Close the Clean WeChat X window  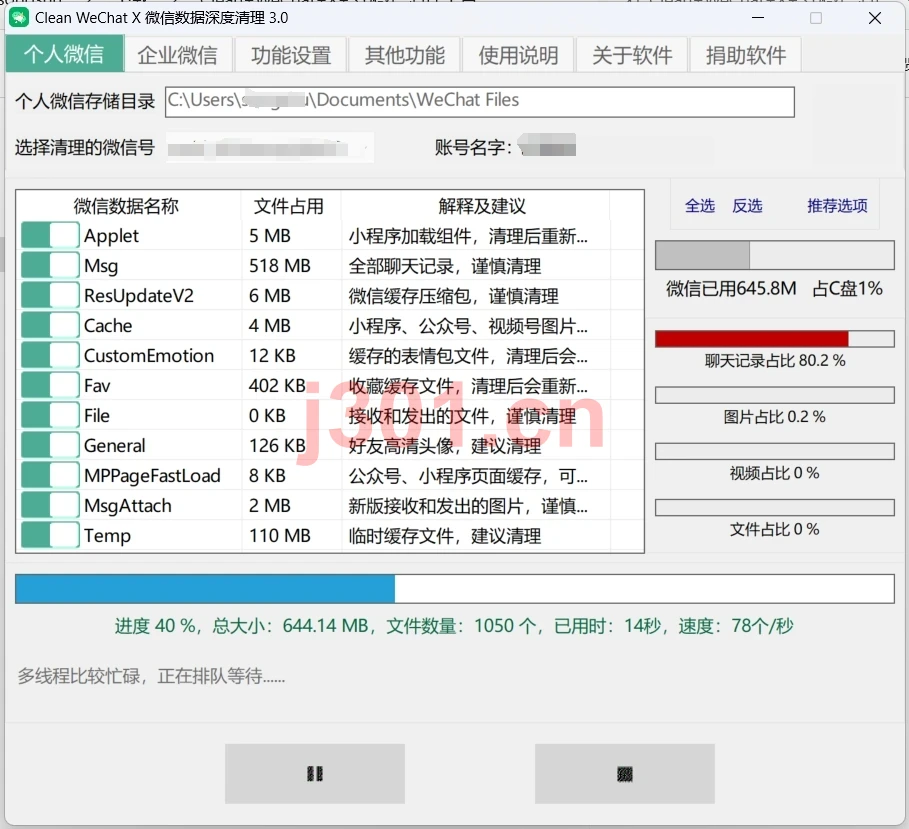875,18
